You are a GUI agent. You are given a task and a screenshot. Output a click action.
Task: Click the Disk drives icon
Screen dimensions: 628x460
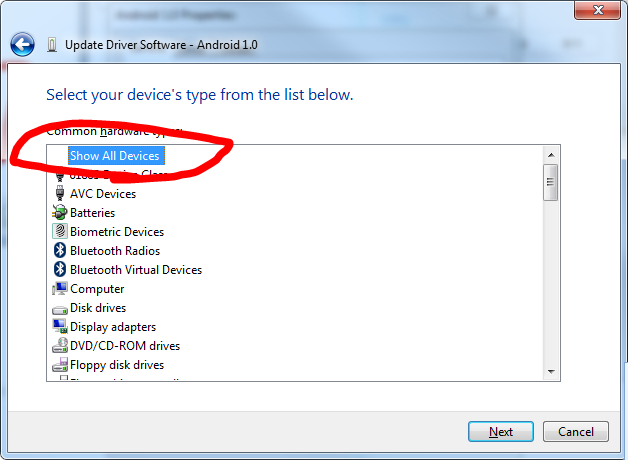click(60, 309)
